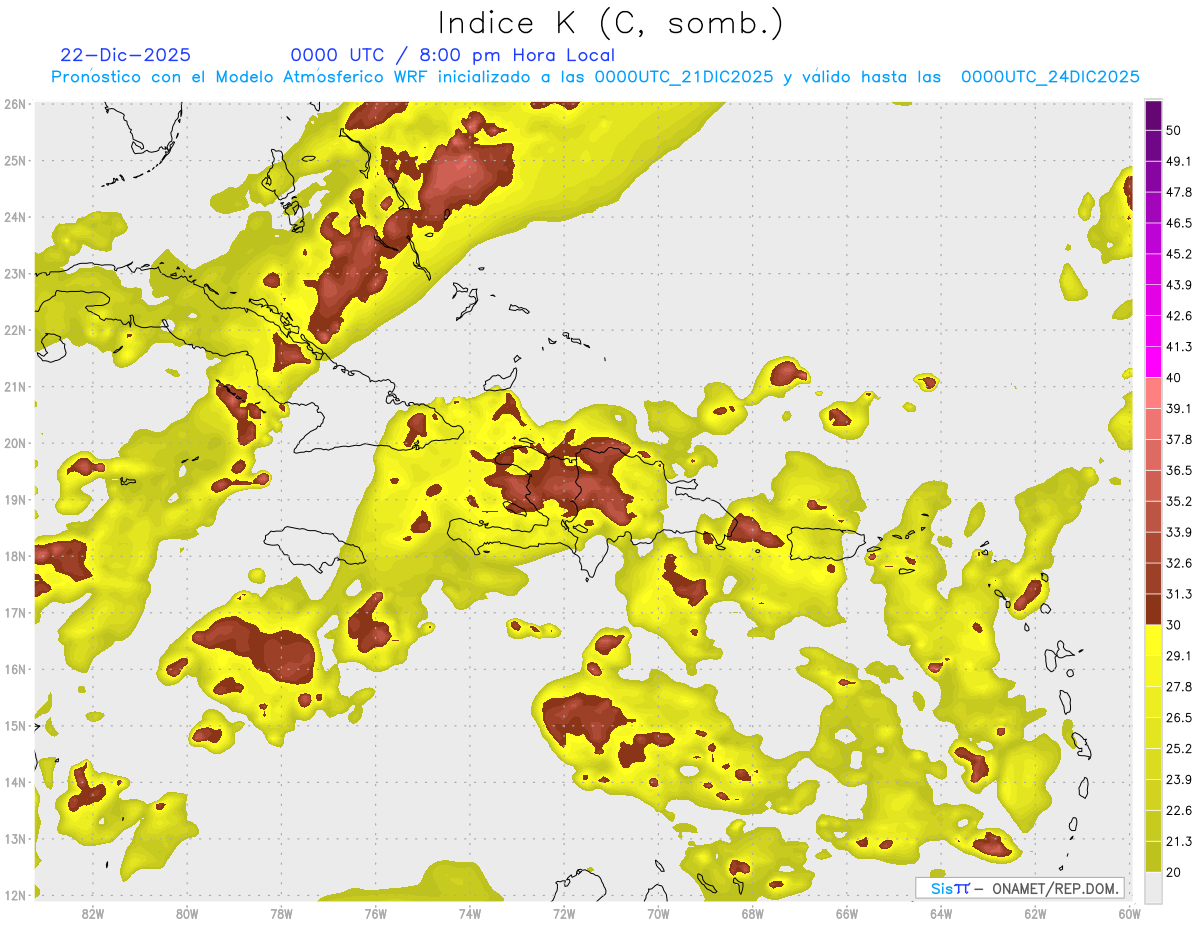The width and height of the screenshot is (1200, 927).
Task: Click the "45.2" colorbar value
Action: (1178, 254)
